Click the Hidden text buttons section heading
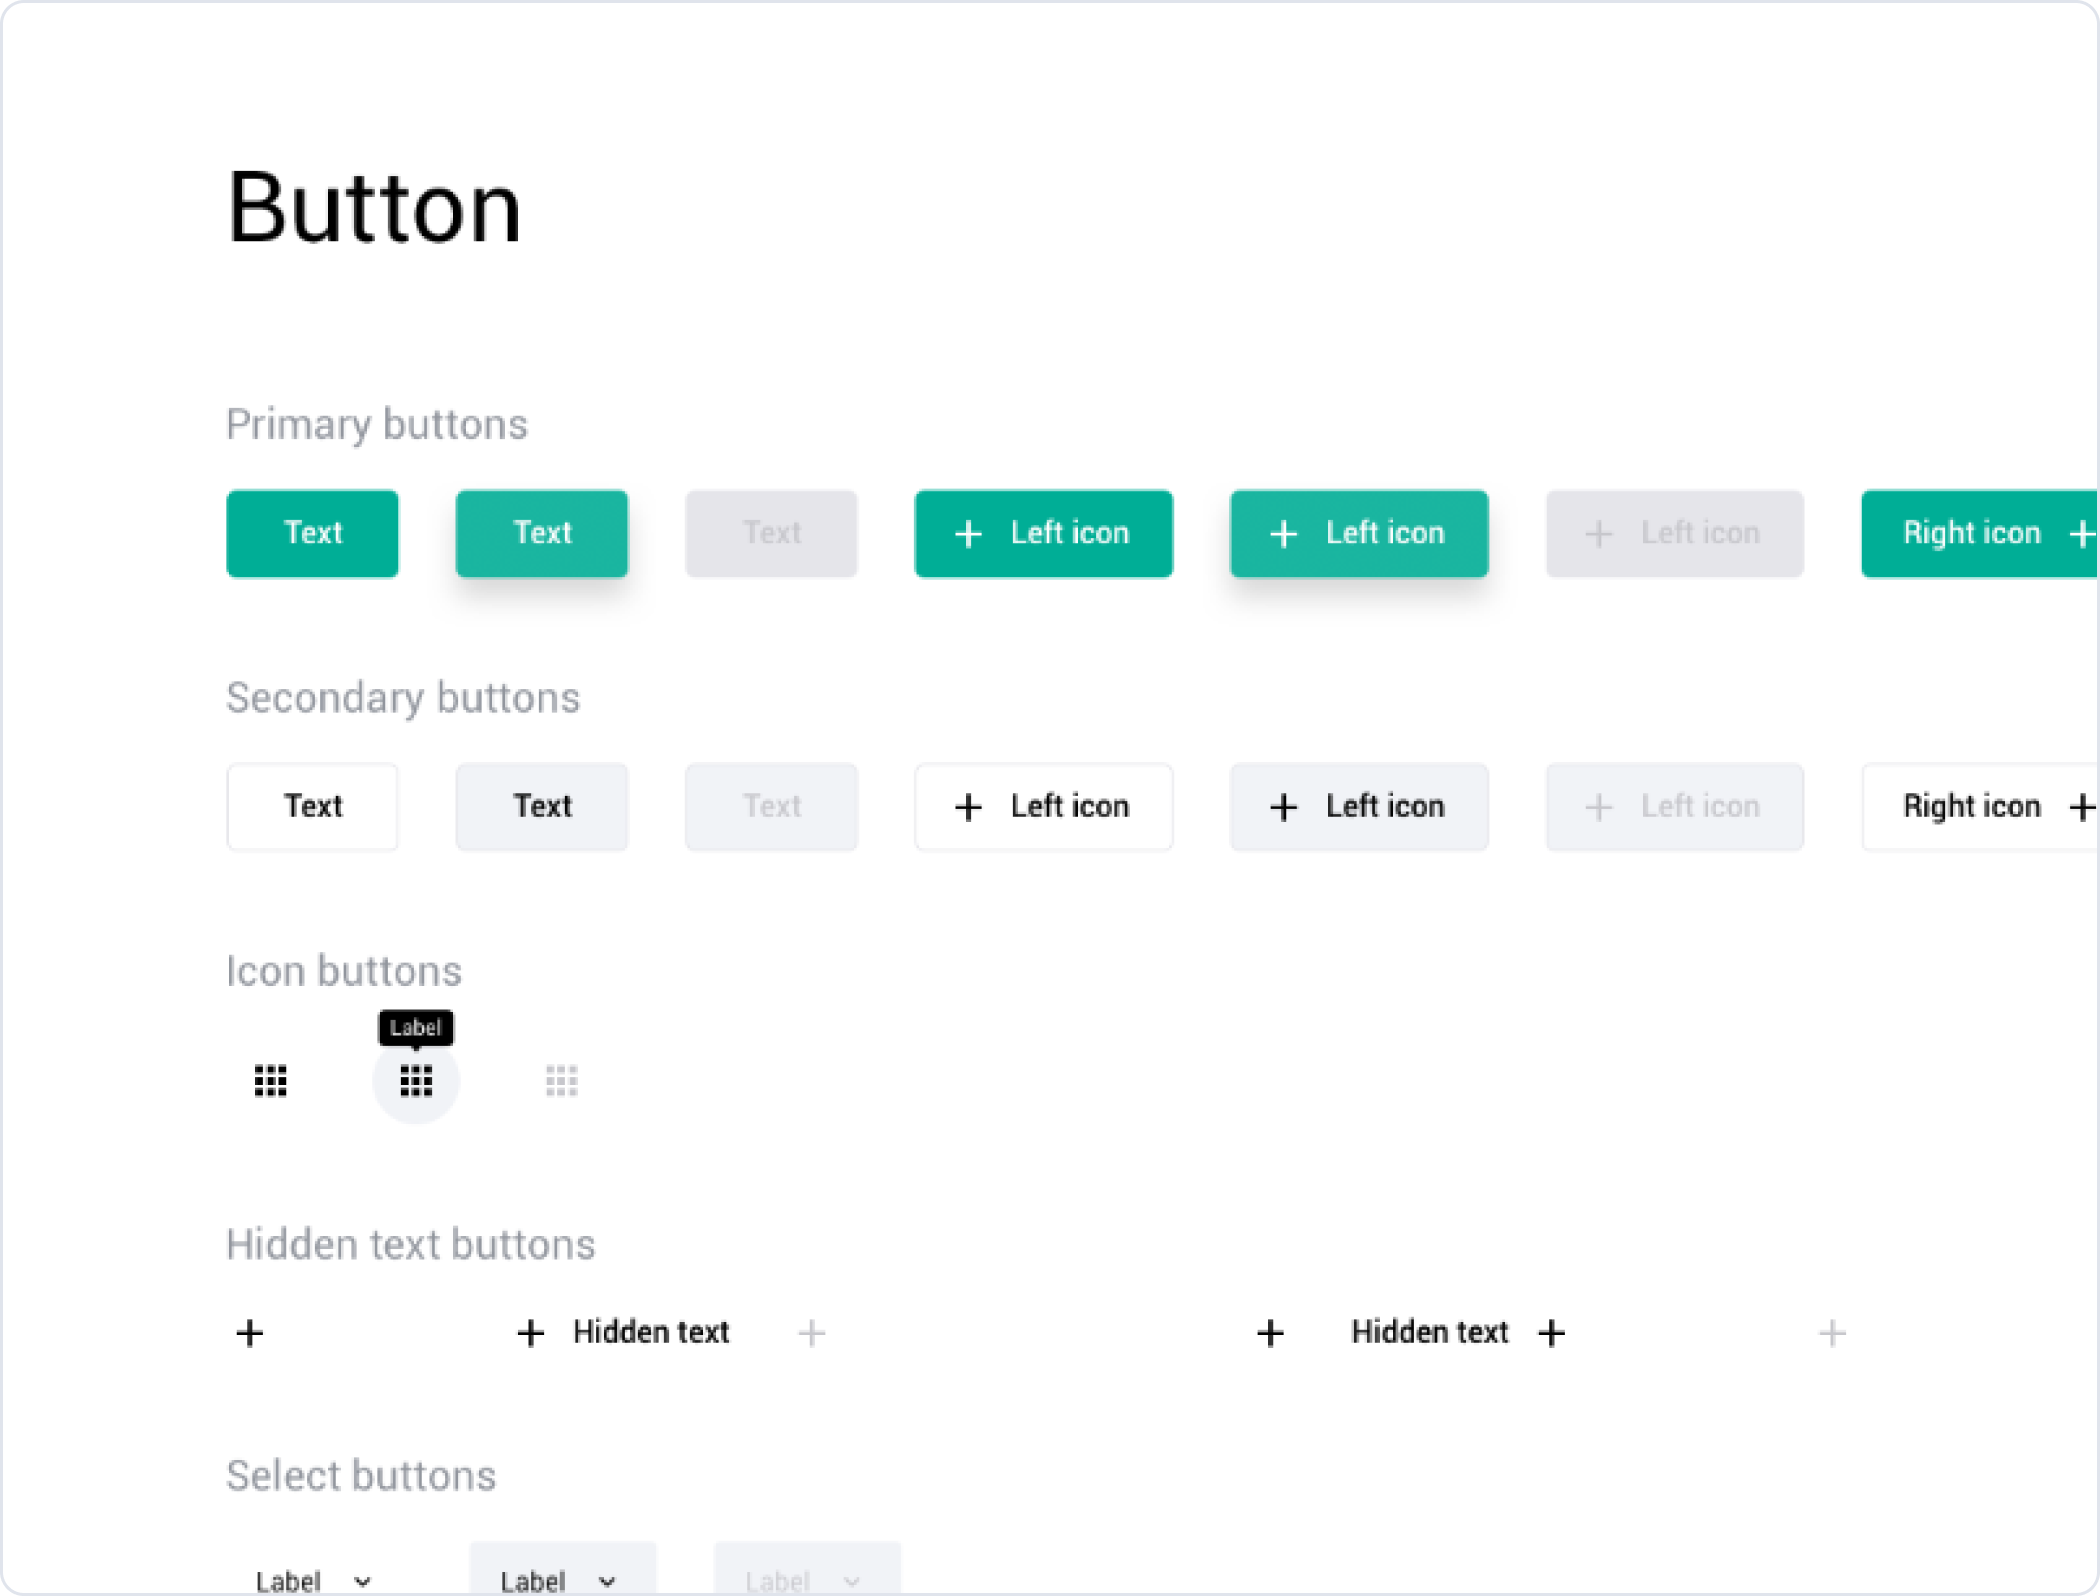The image size is (2100, 1596). [x=411, y=1244]
